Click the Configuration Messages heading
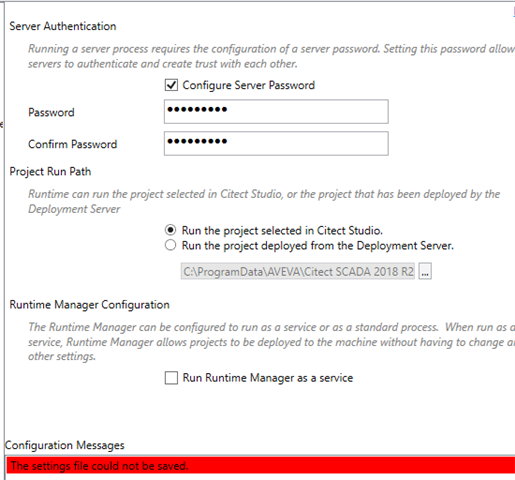Viewport: 515px width, 480px height. pos(65,445)
